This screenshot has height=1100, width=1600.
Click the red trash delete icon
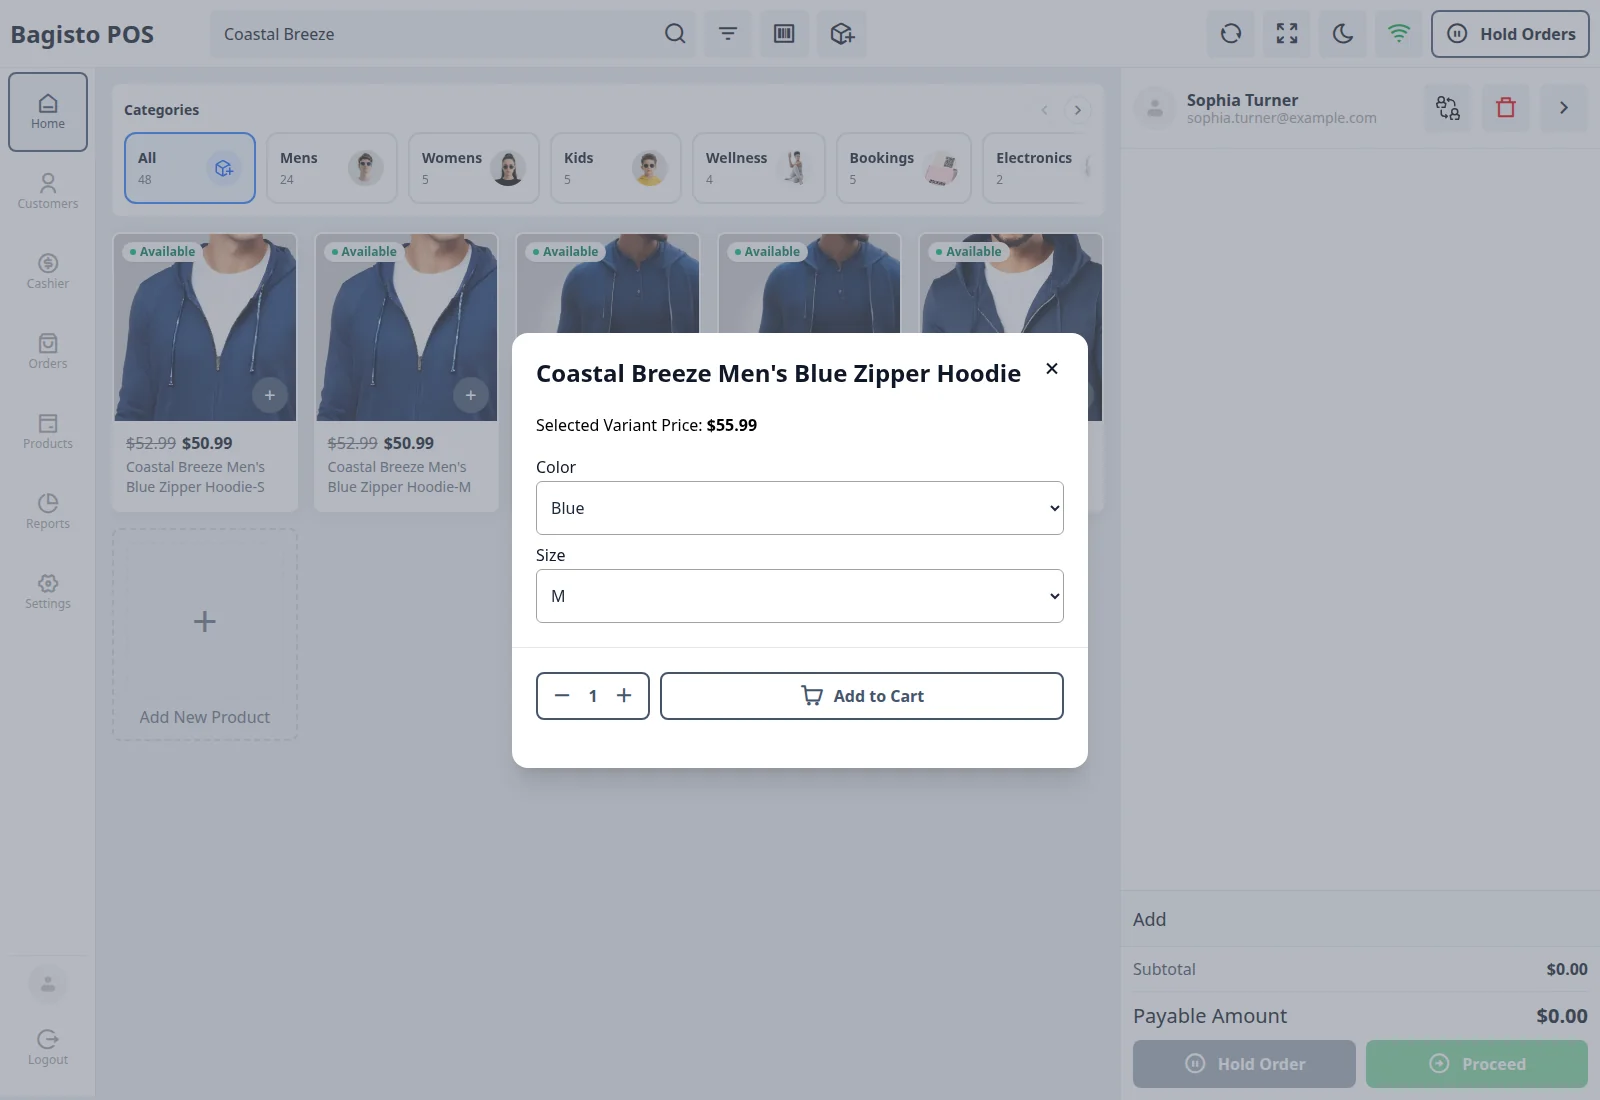(x=1506, y=108)
